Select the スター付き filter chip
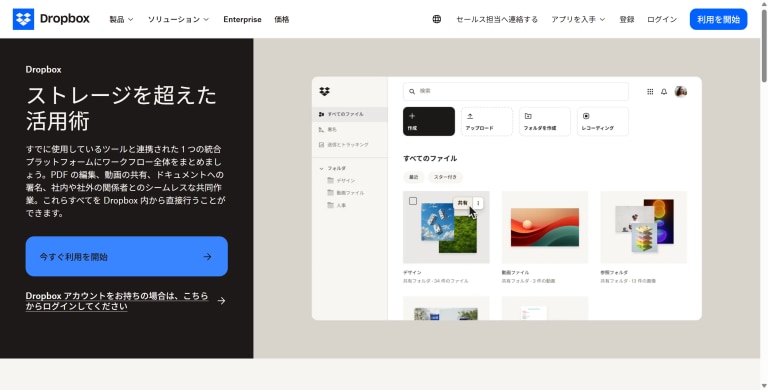This screenshot has height=390, width=768. coord(445,177)
